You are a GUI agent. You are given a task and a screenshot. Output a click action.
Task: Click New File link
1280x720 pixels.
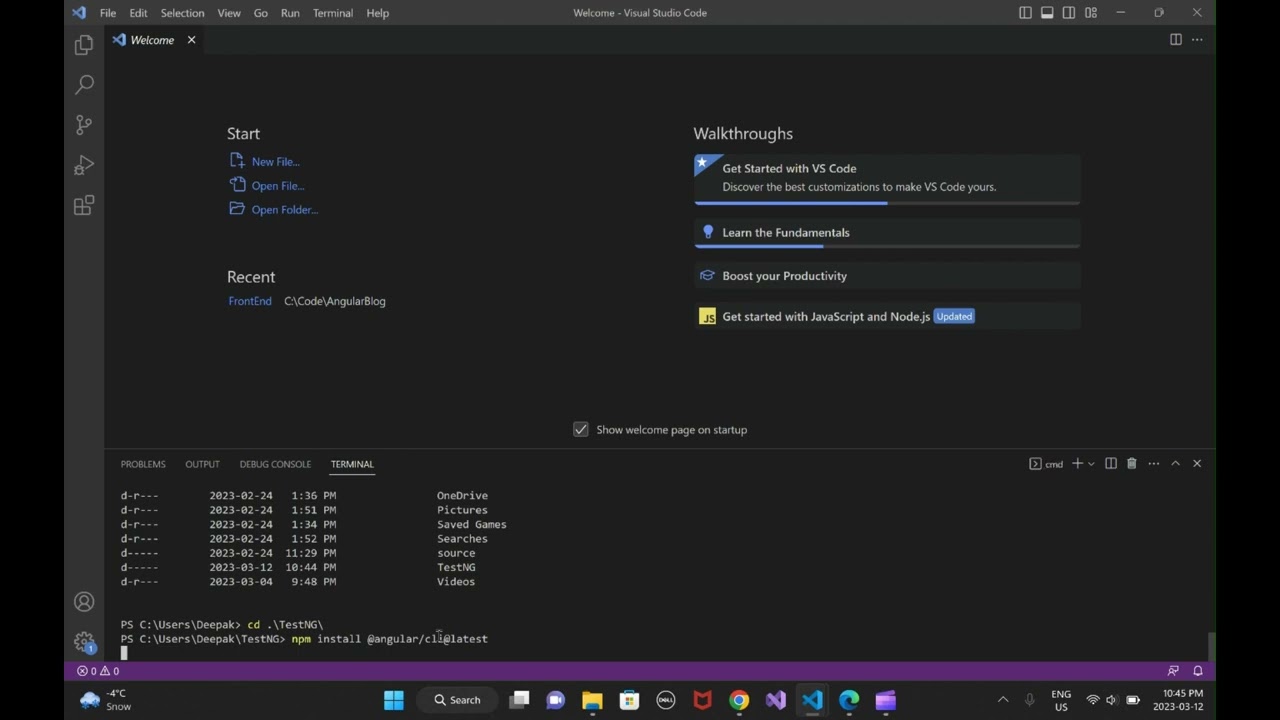click(x=265, y=161)
